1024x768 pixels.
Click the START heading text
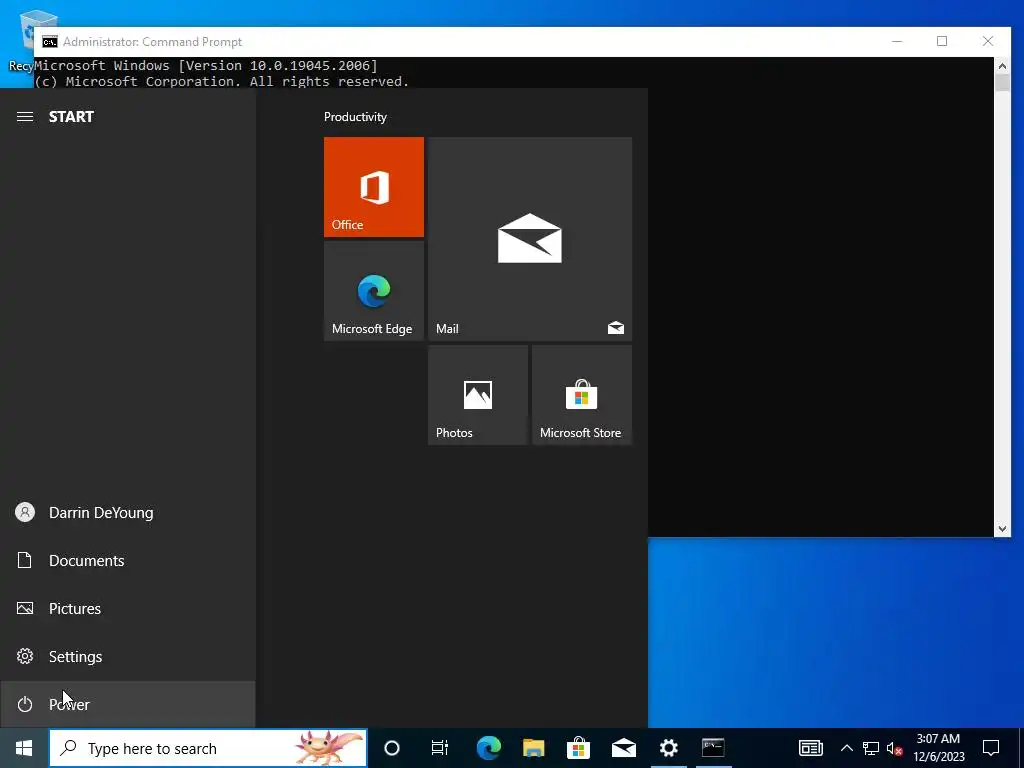click(x=71, y=117)
